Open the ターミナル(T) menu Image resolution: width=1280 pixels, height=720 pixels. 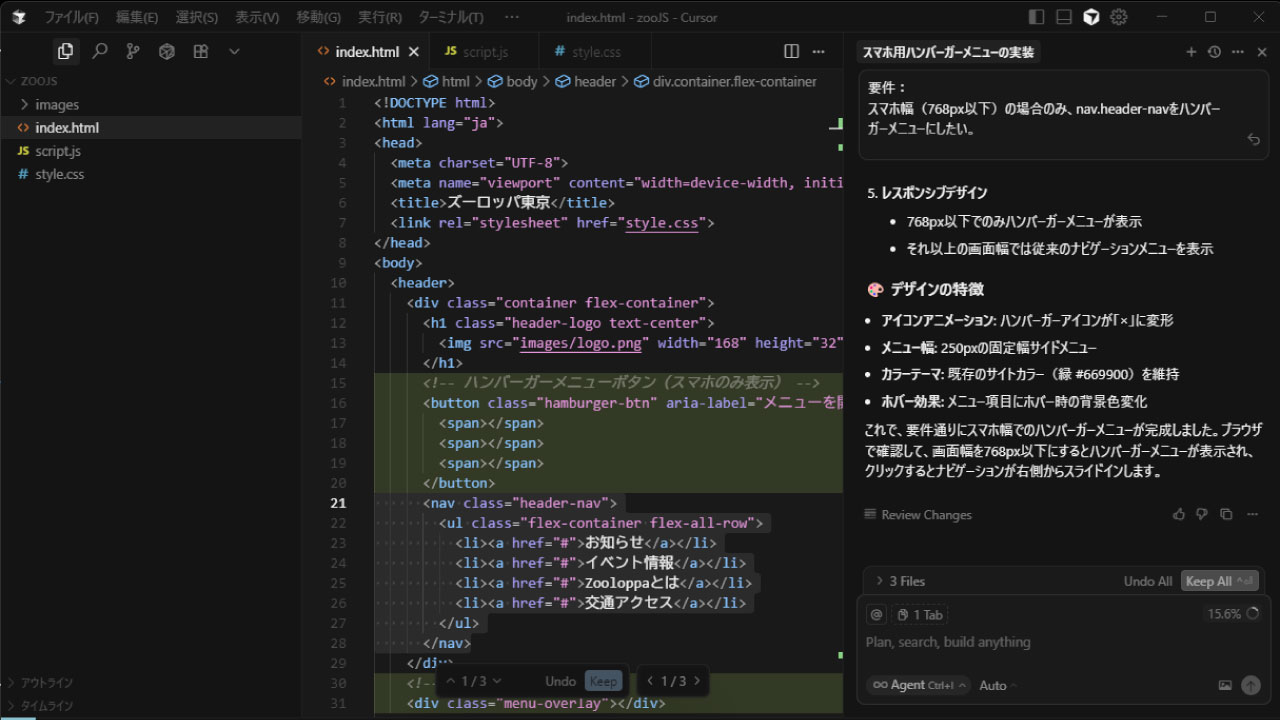point(450,17)
